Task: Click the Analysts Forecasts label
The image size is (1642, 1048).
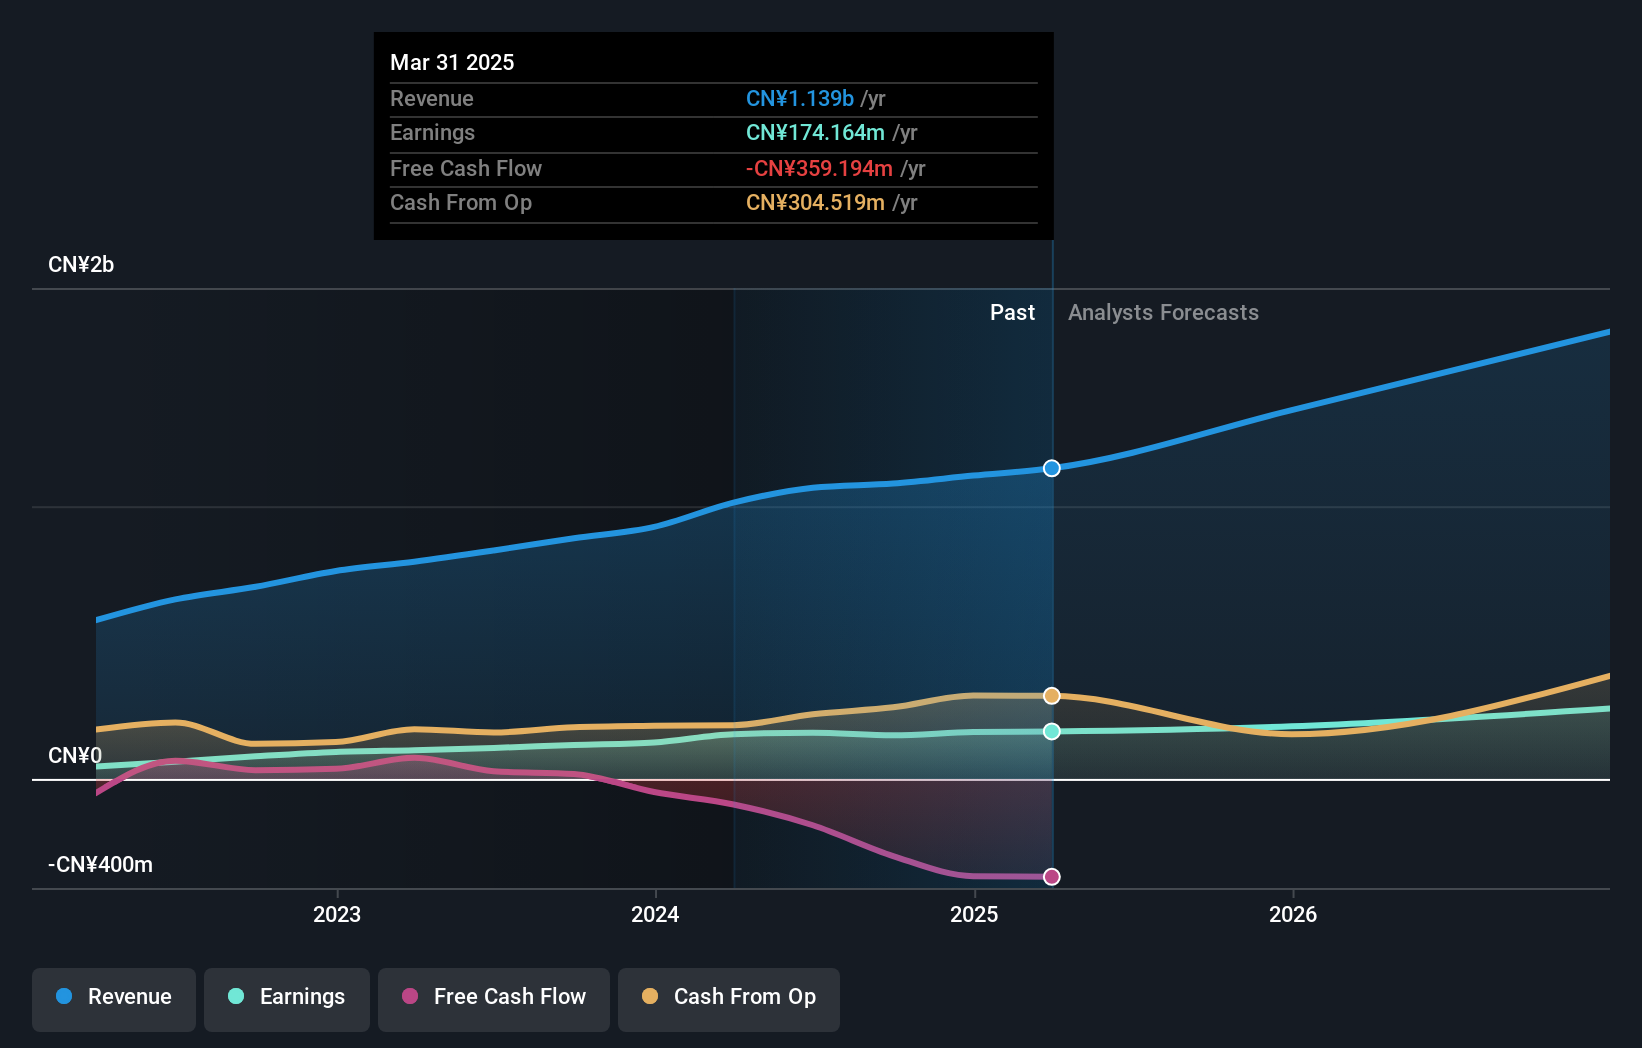Action: click(1163, 313)
